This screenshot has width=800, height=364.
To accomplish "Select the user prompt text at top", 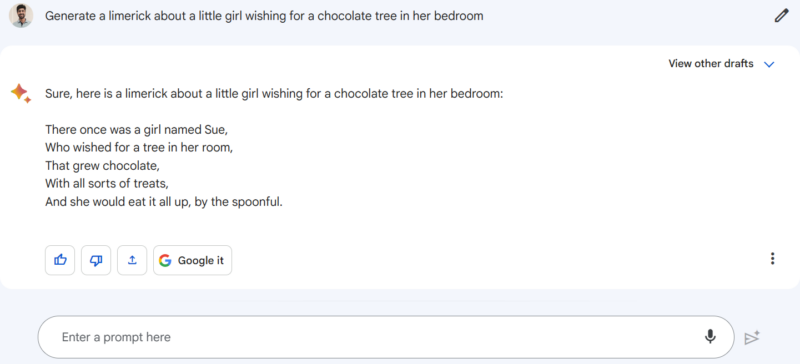I will point(264,16).
